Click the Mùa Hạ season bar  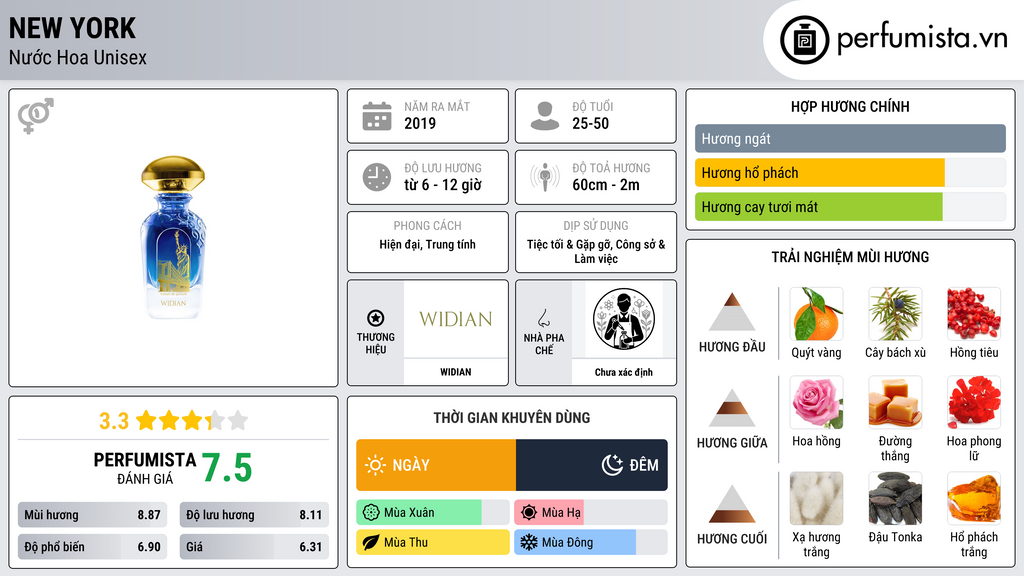[590, 513]
